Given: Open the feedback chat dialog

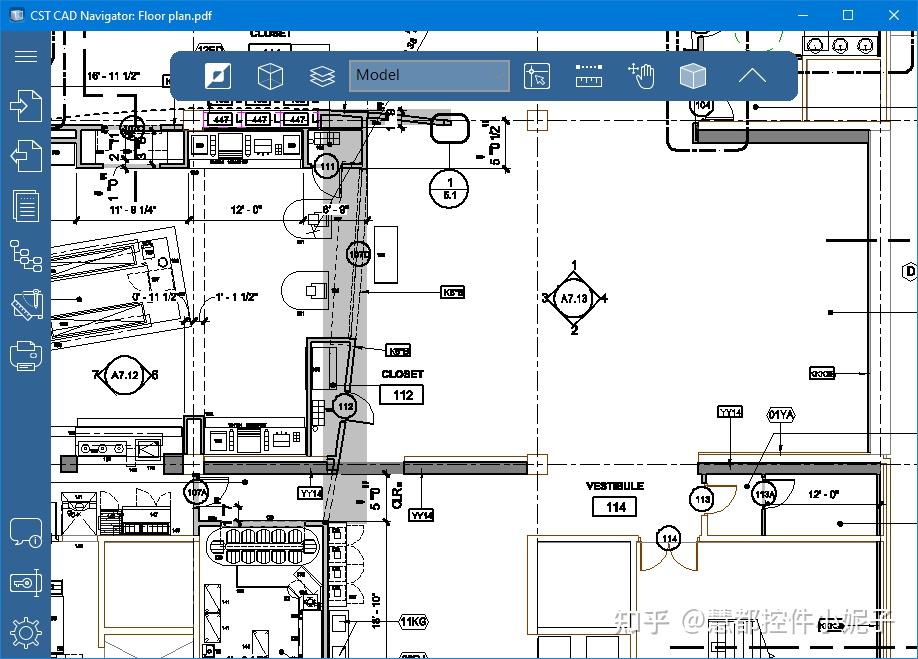Looking at the screenshot, I should pyautogui.click(x=26, y=531).
